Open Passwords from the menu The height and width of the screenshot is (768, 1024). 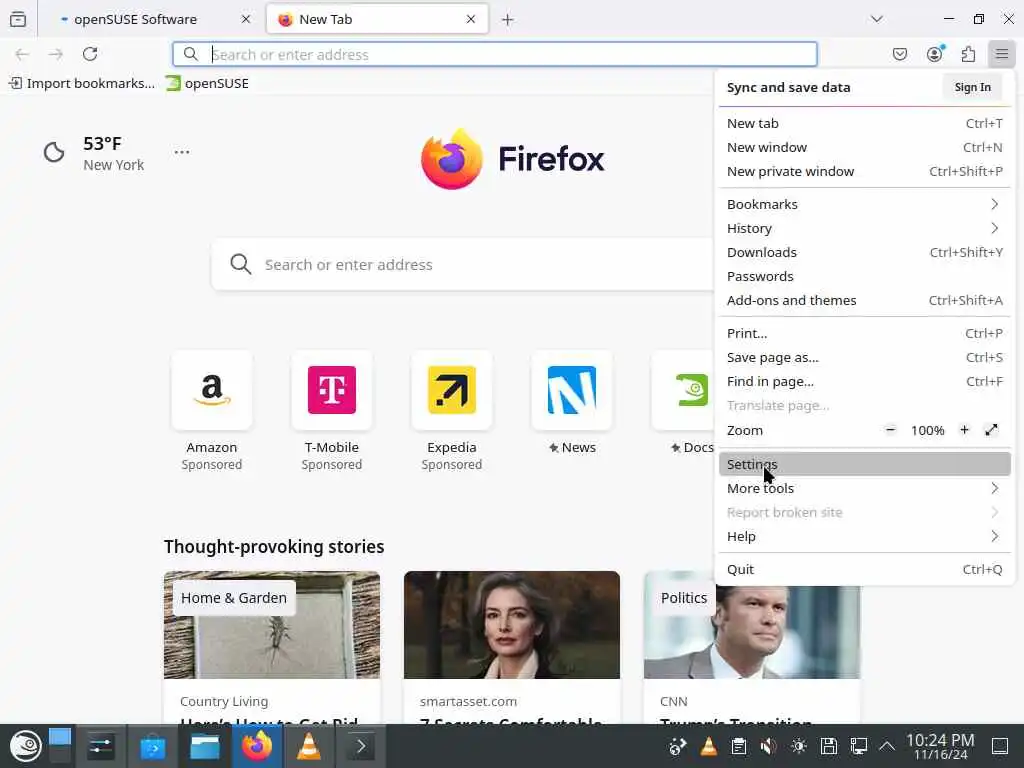click(865, 277)
